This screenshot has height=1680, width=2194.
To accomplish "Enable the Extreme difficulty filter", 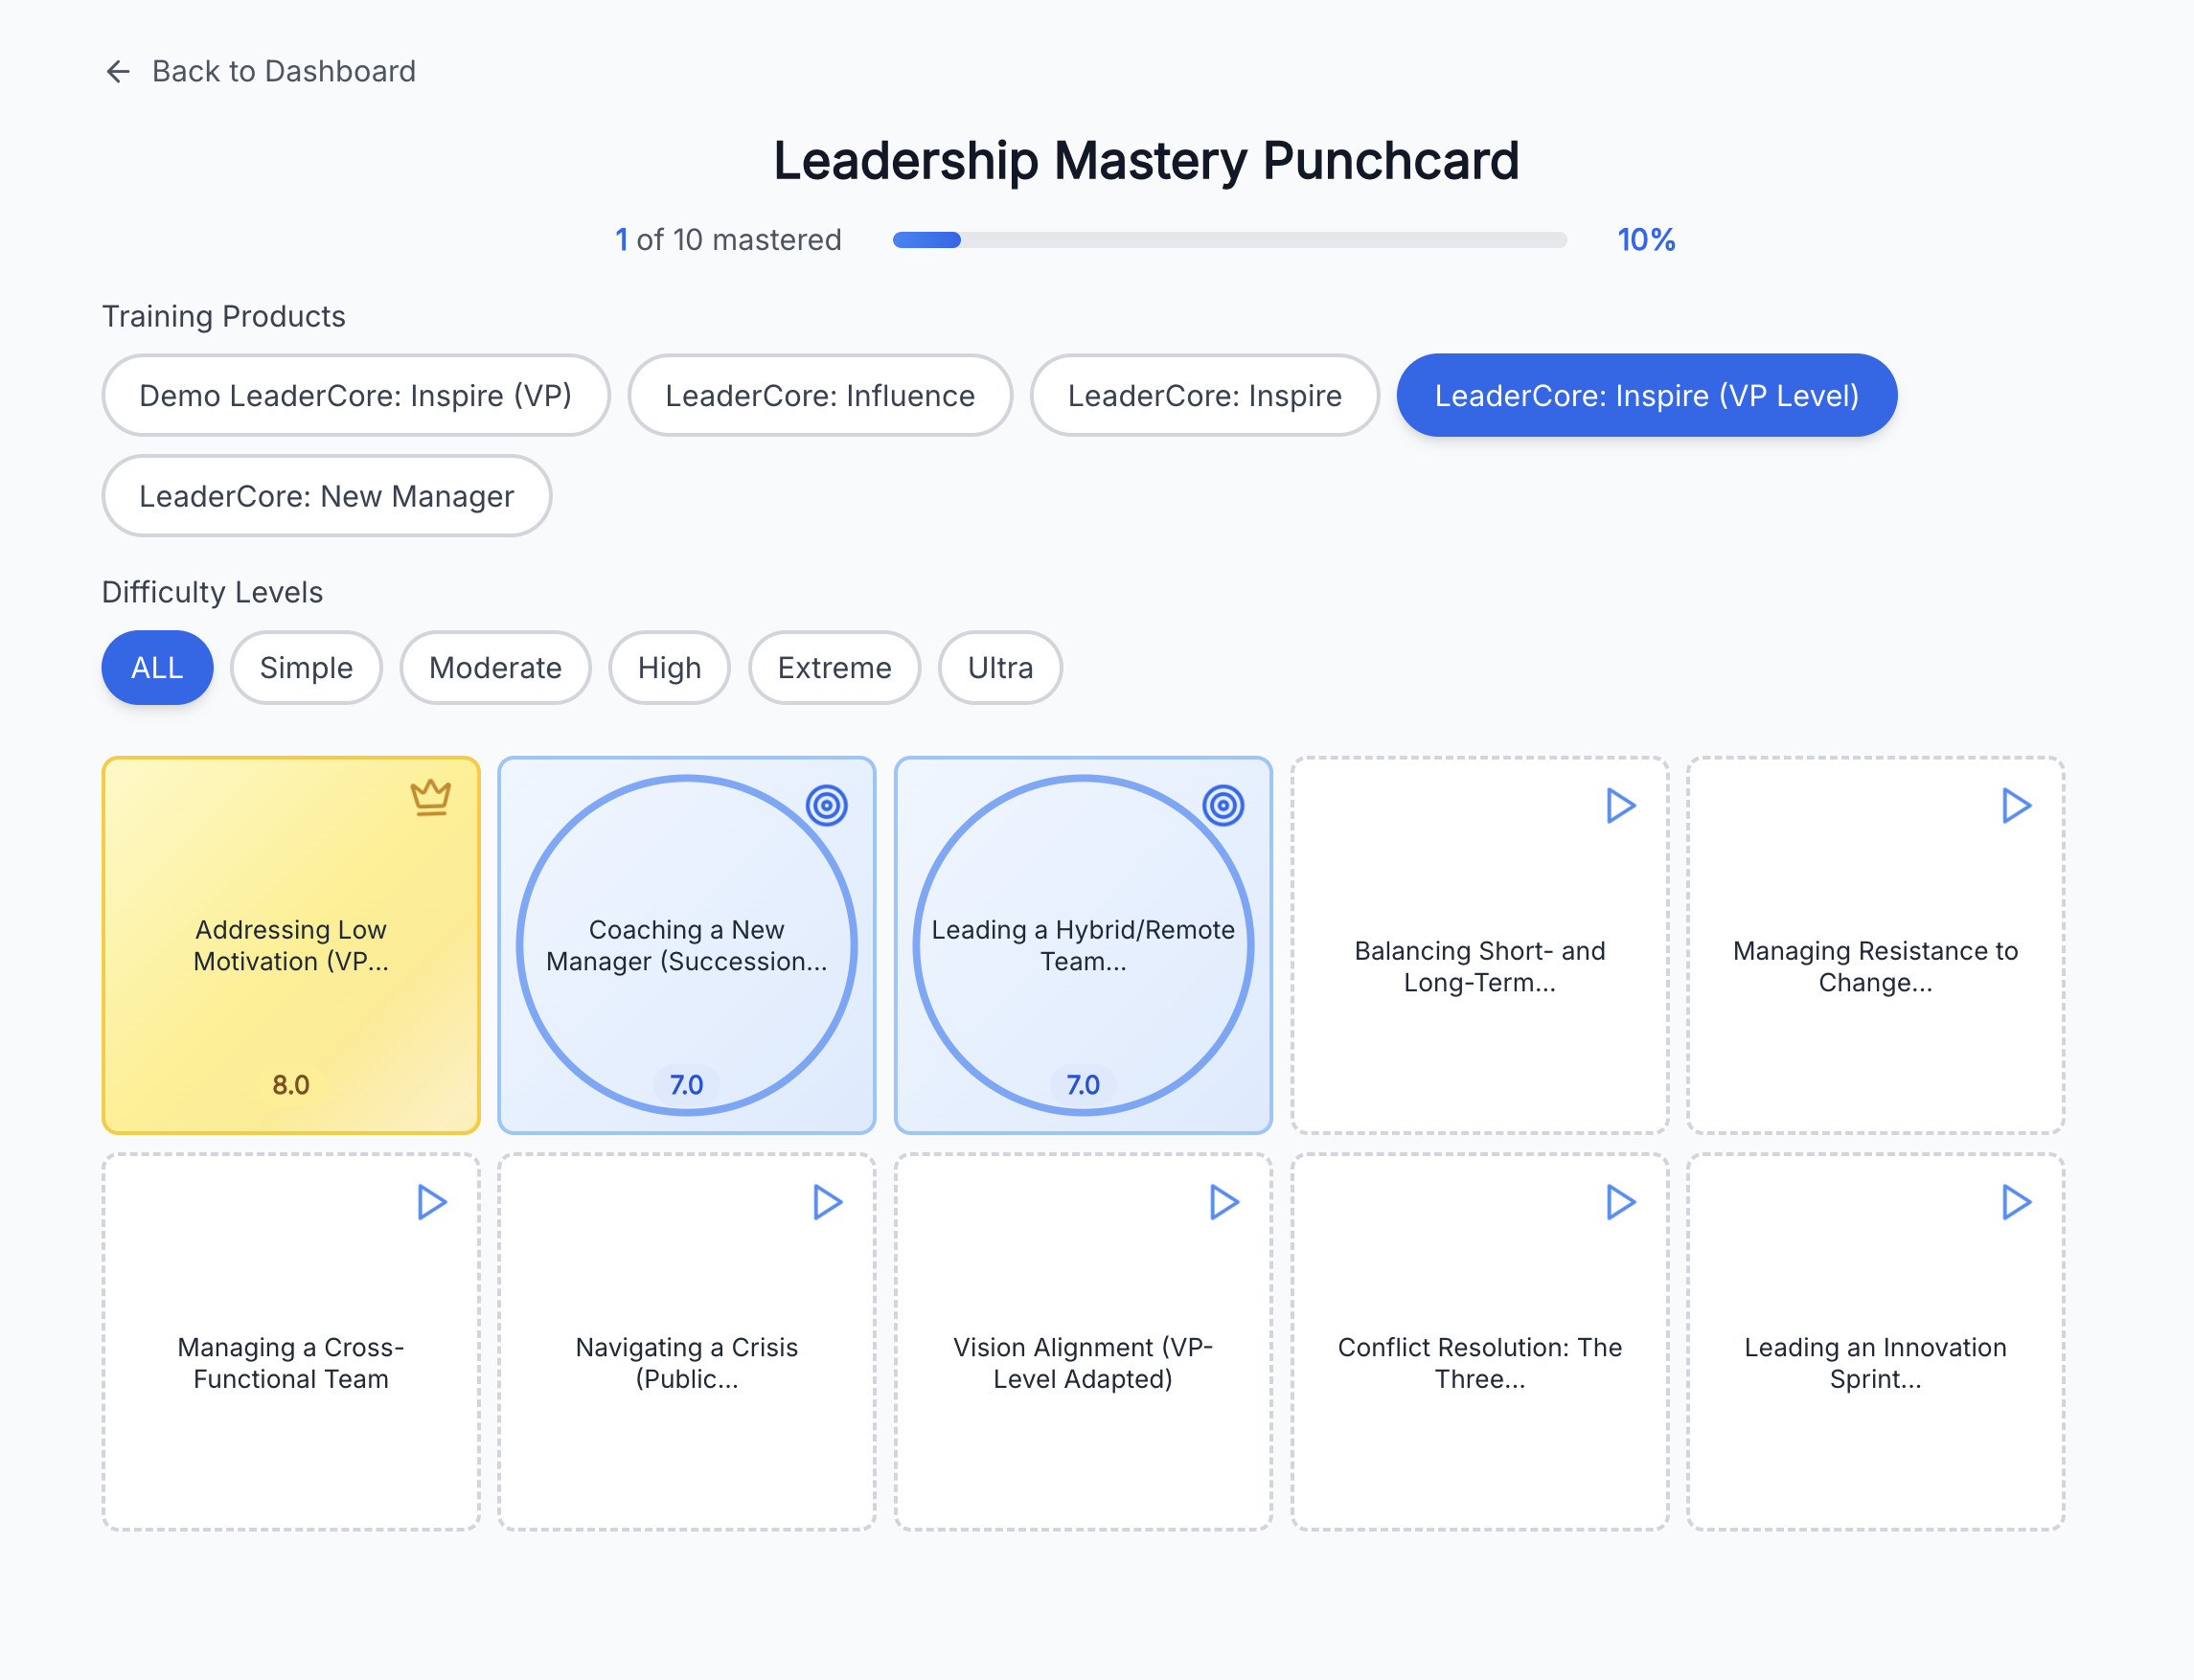I will pos(834,668).
